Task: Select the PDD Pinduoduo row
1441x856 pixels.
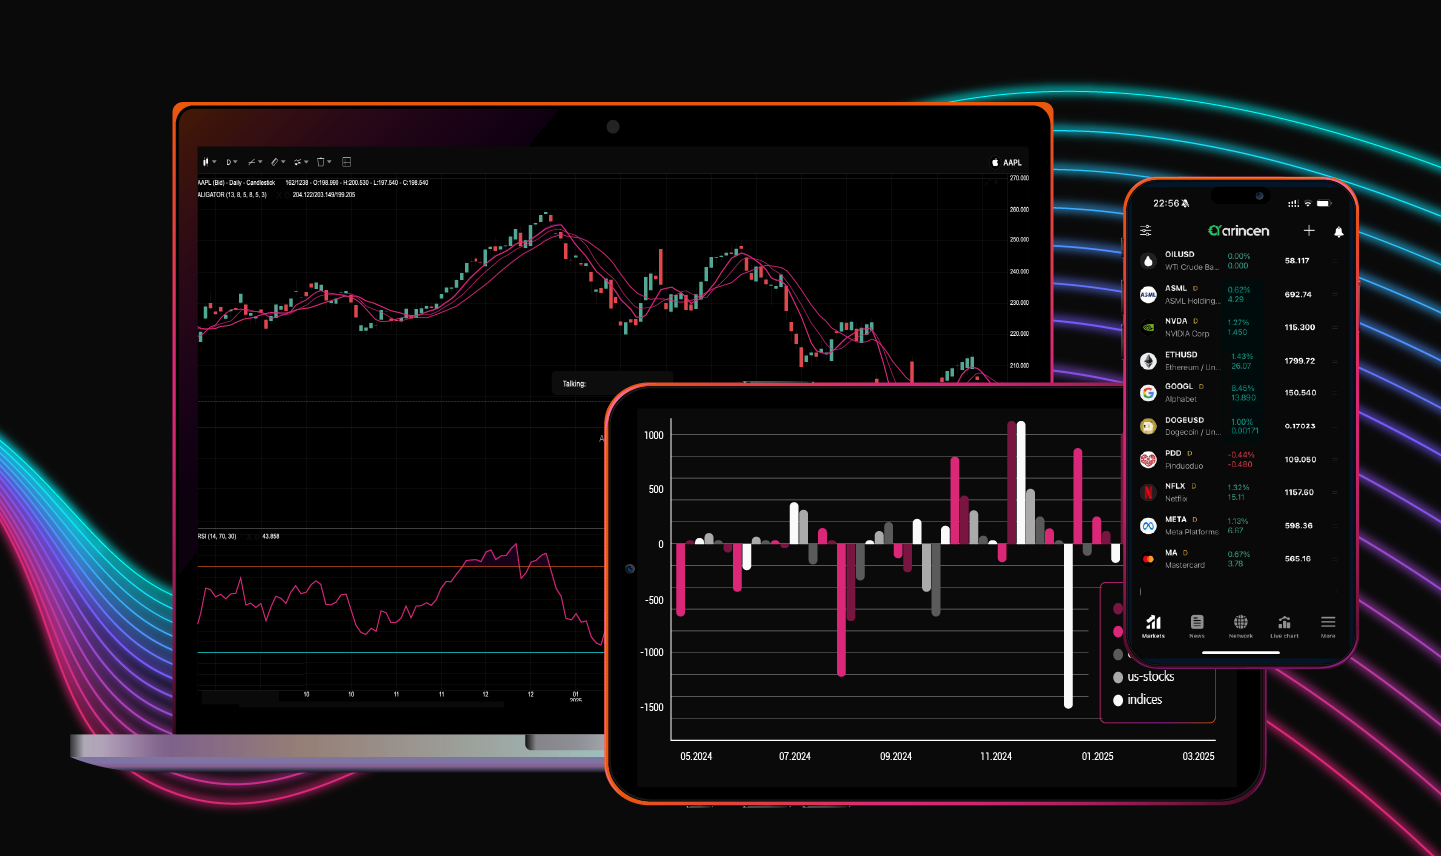Action: click(x=1240, y=459)
